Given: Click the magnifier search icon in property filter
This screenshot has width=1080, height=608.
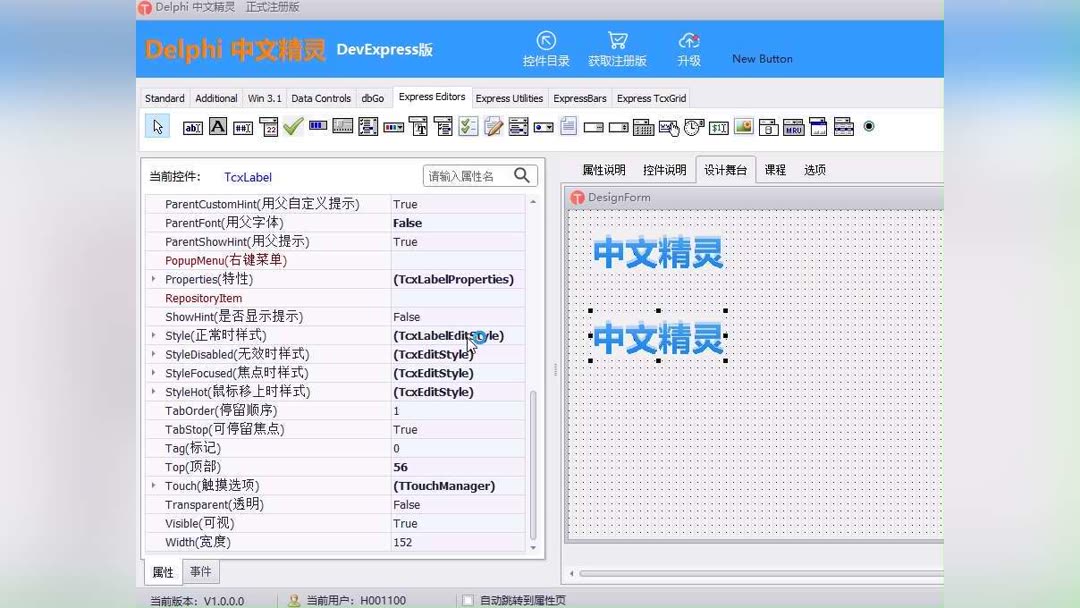Looking at the screenshot, I should tap(521, 174).
